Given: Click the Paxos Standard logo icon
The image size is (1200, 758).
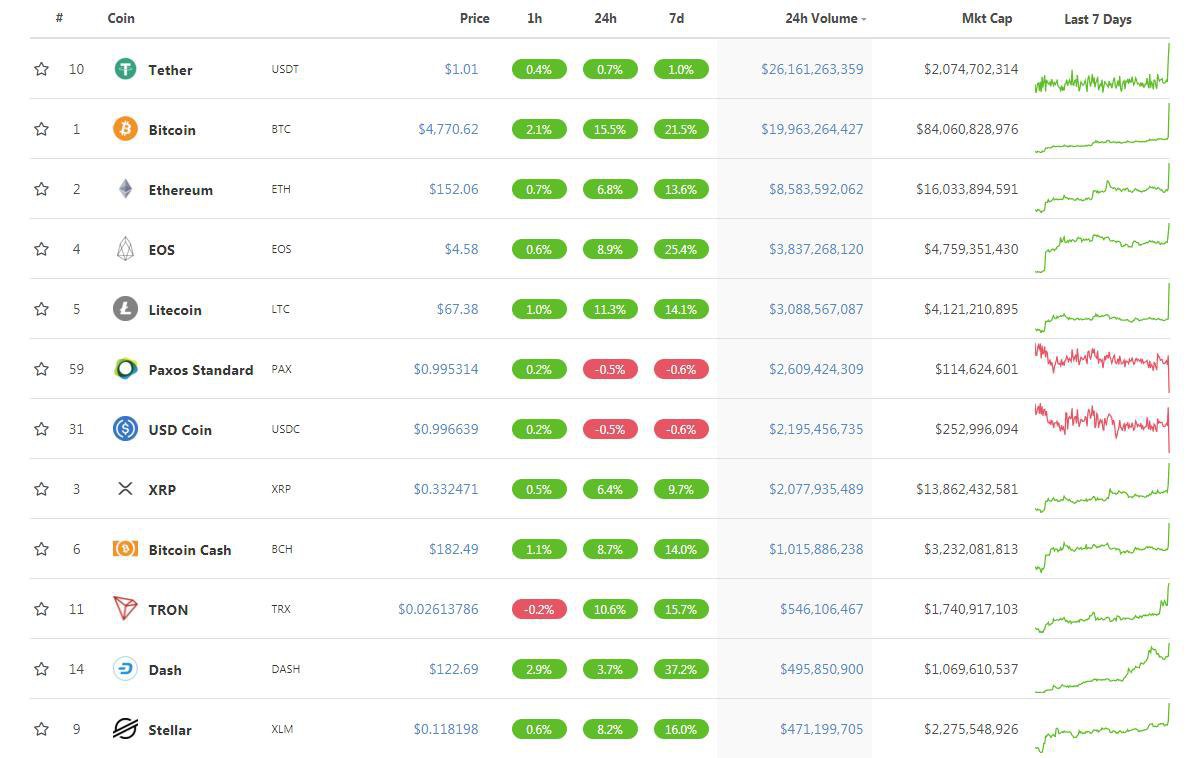Looking at the screenshot, I should pos(125,369).
